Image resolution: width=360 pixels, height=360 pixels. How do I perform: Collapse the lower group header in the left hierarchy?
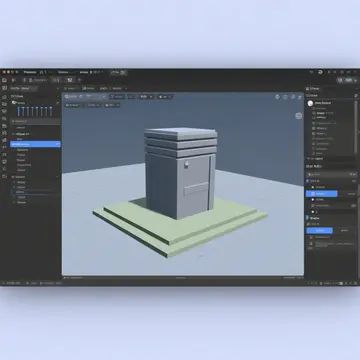[19, 177]
